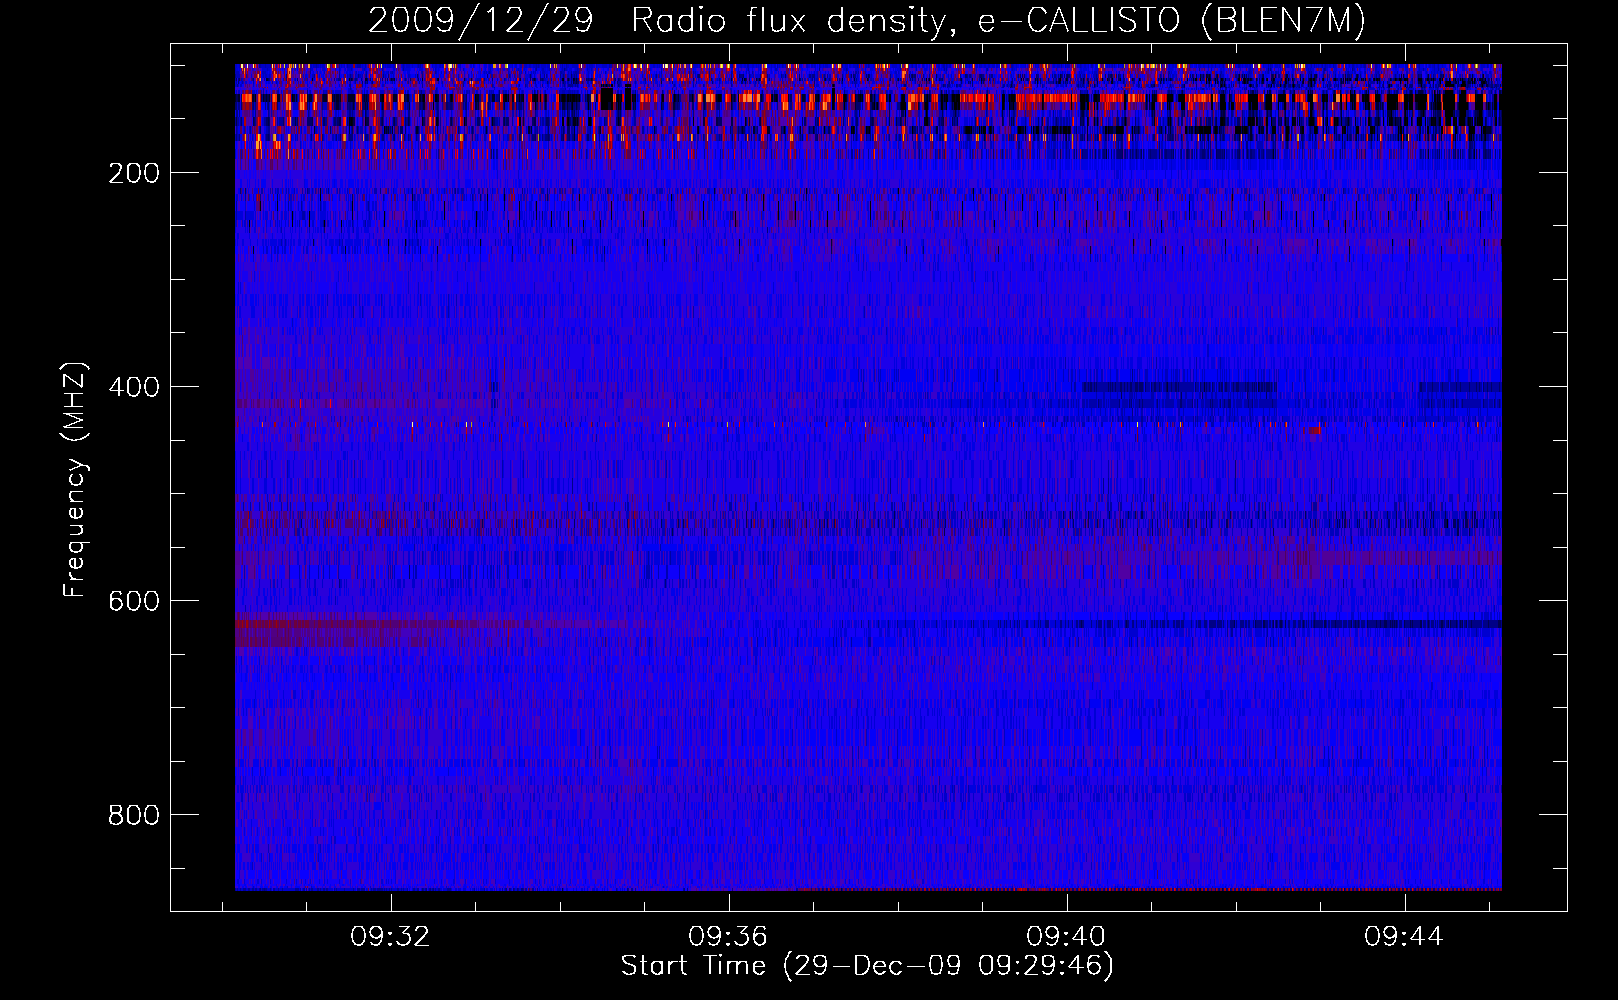Click the 800 frequency tick label
The width and height of the screenshot is (1618, 1000).
click(134, 815)
